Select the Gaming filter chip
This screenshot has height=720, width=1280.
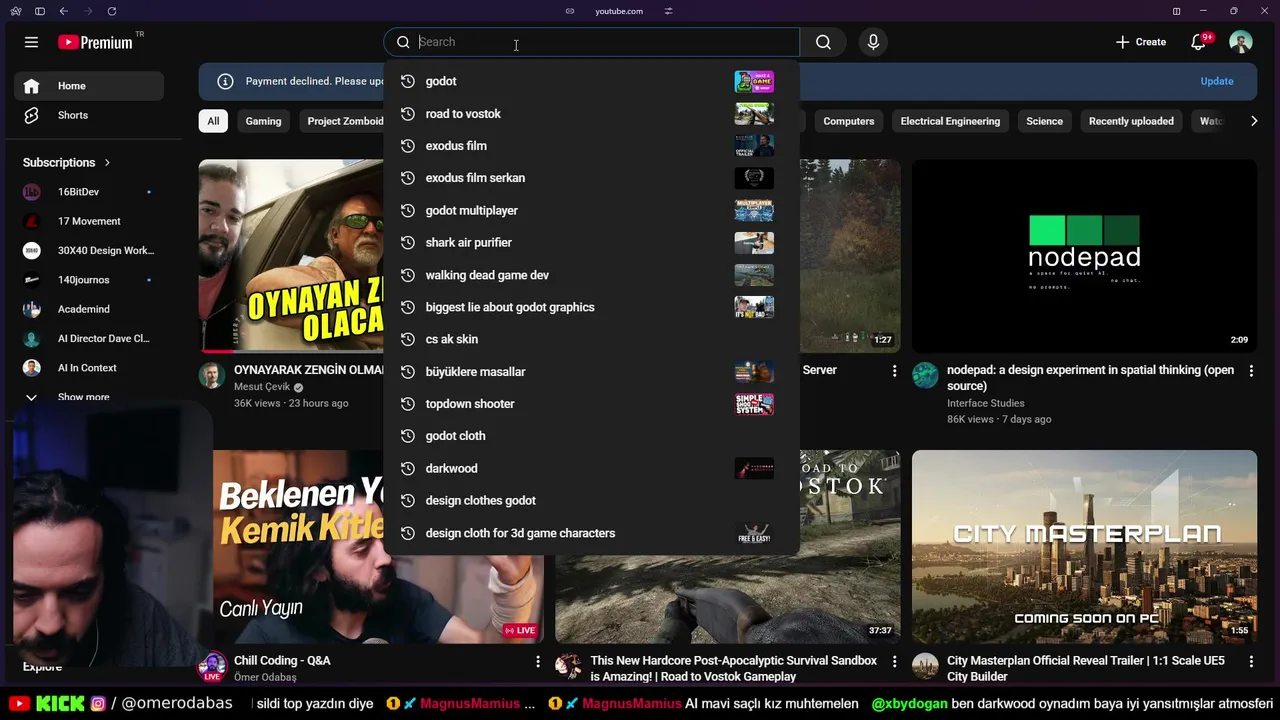(263, 121)
